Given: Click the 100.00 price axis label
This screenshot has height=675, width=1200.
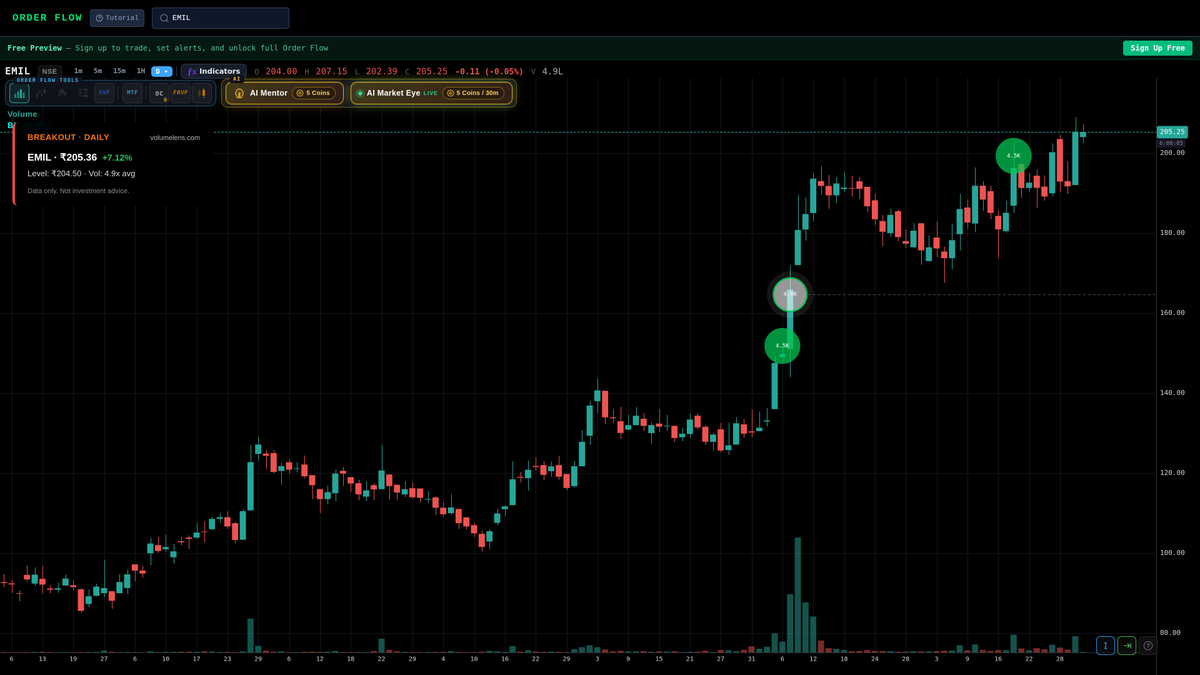Looking at the screenshot, I should [1172, 552].
